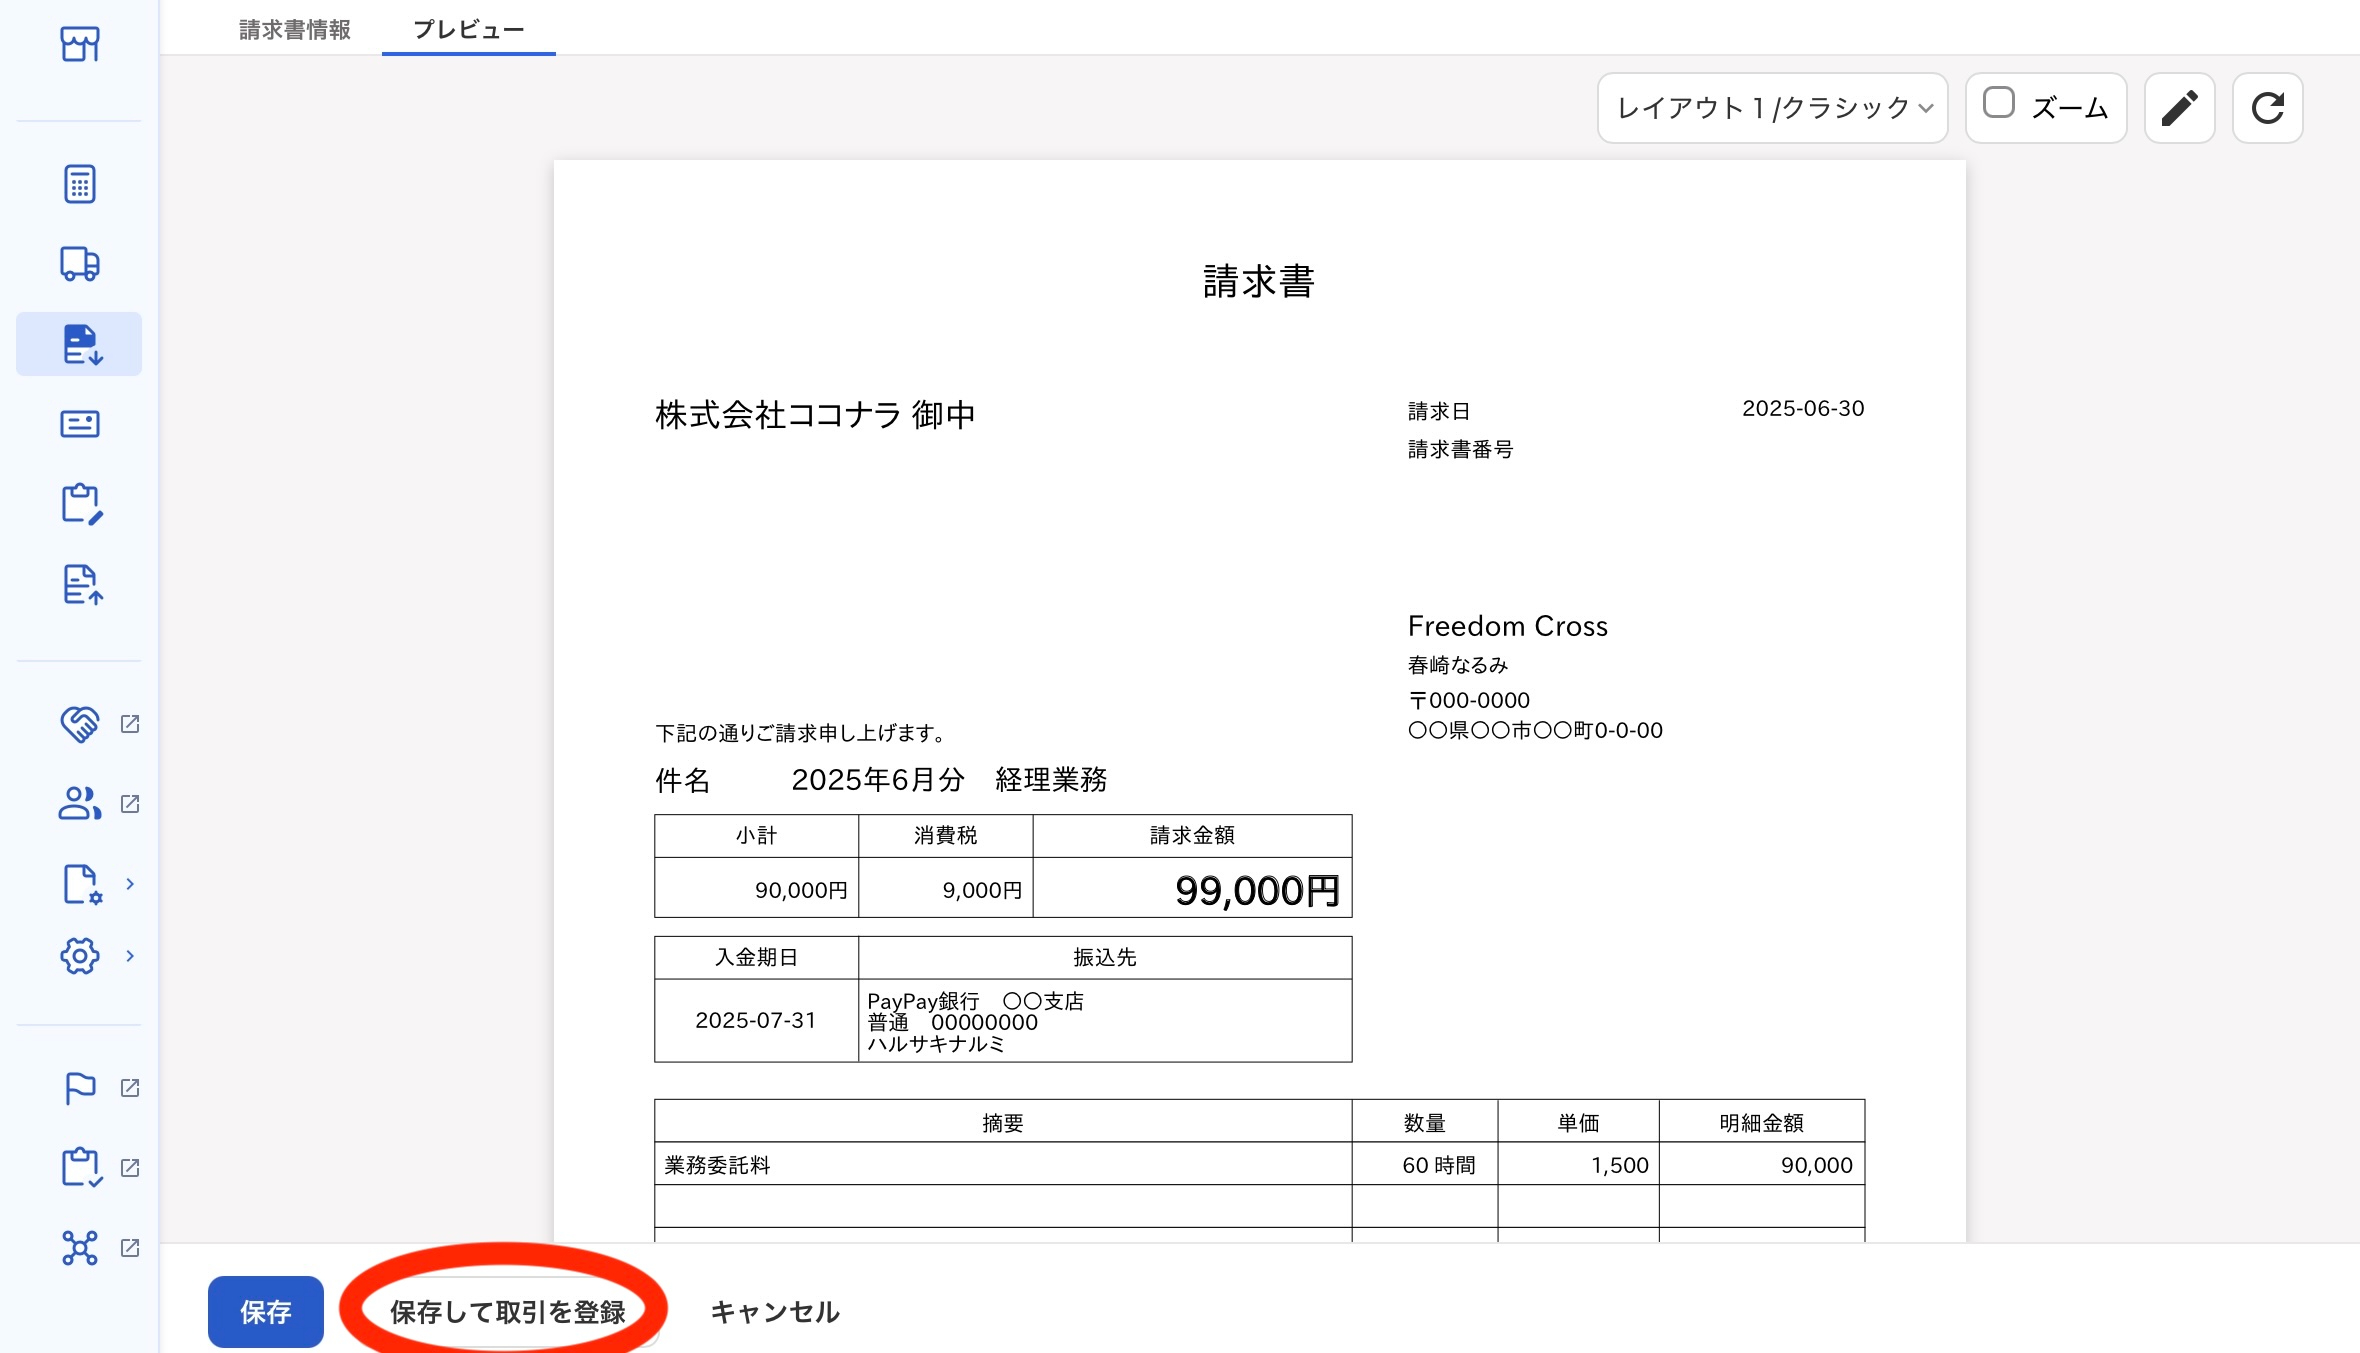The image size is (2360, 1353).
Task: Open the document upload arrow icon
Action: coord(79,584)
